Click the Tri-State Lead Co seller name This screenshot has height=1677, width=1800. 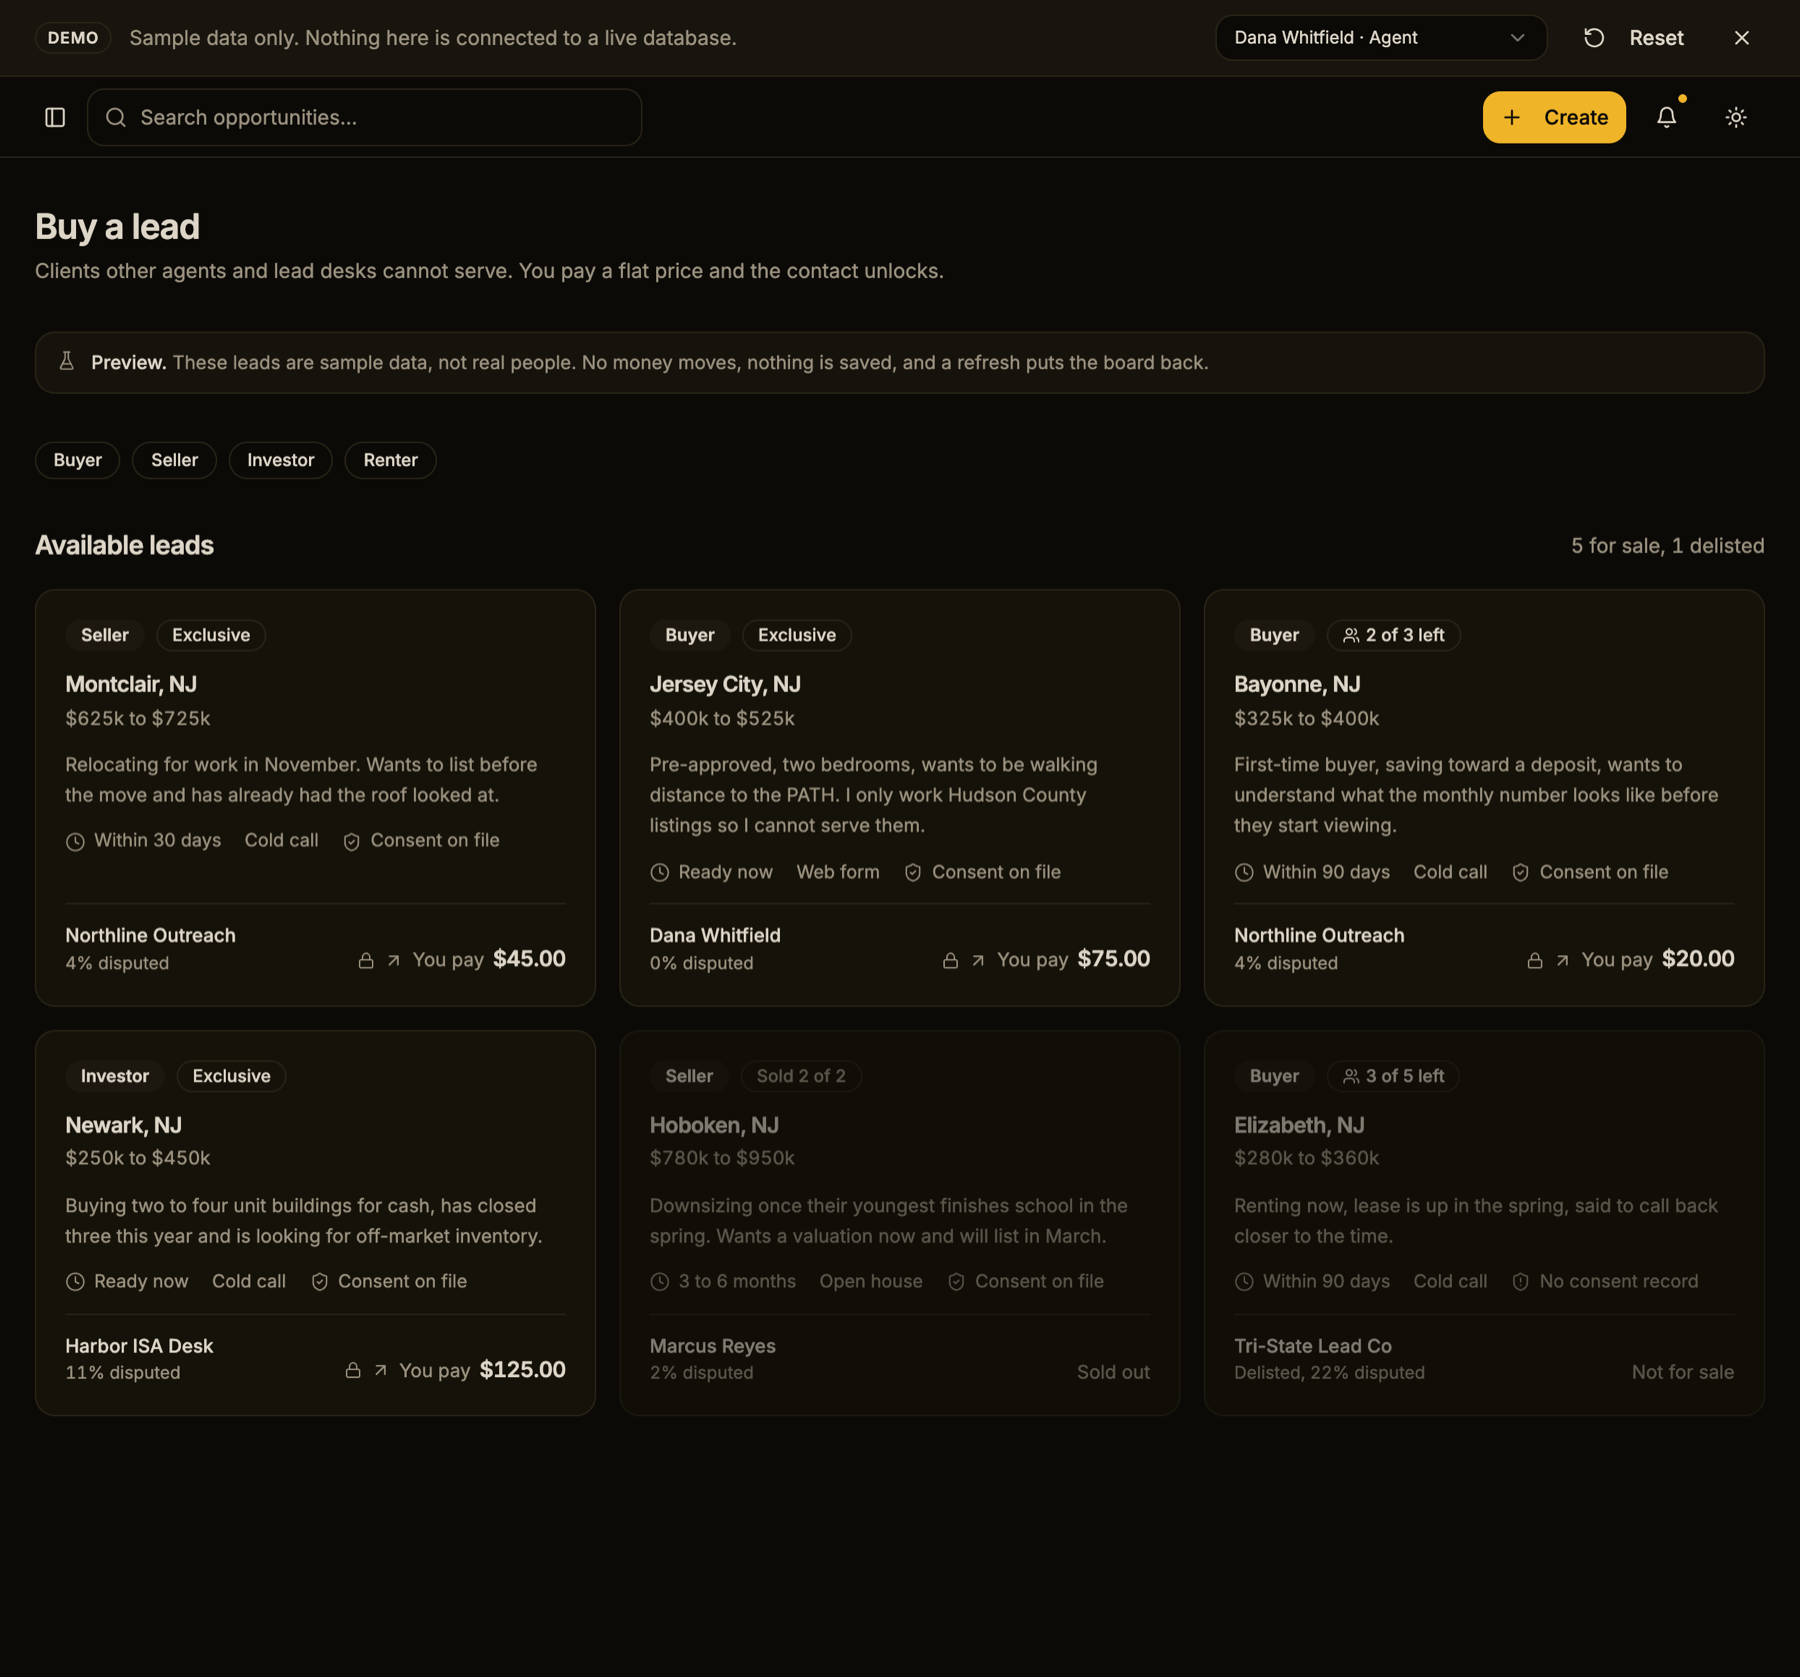tap(1313, 1346)
